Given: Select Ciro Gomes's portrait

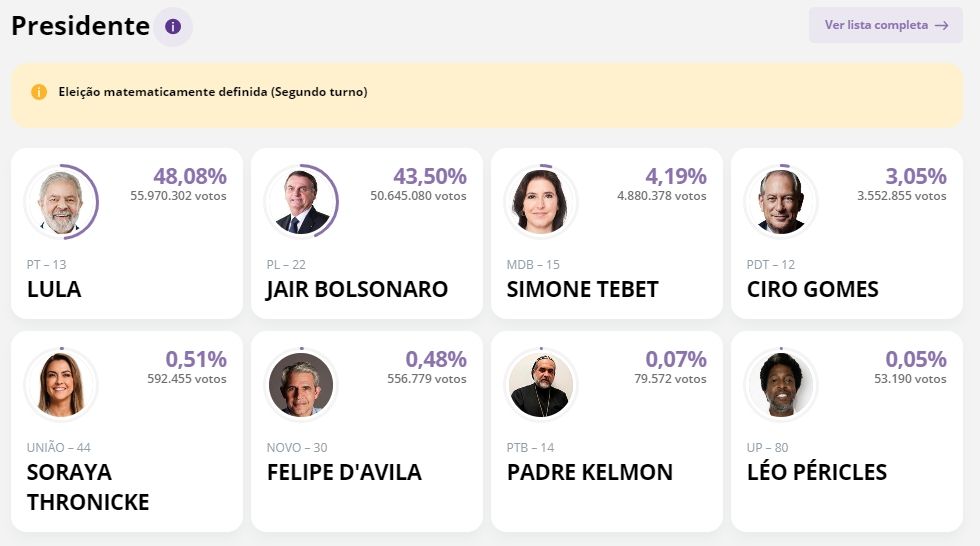Looking at the screenshot, I should [x=781, y=202].
